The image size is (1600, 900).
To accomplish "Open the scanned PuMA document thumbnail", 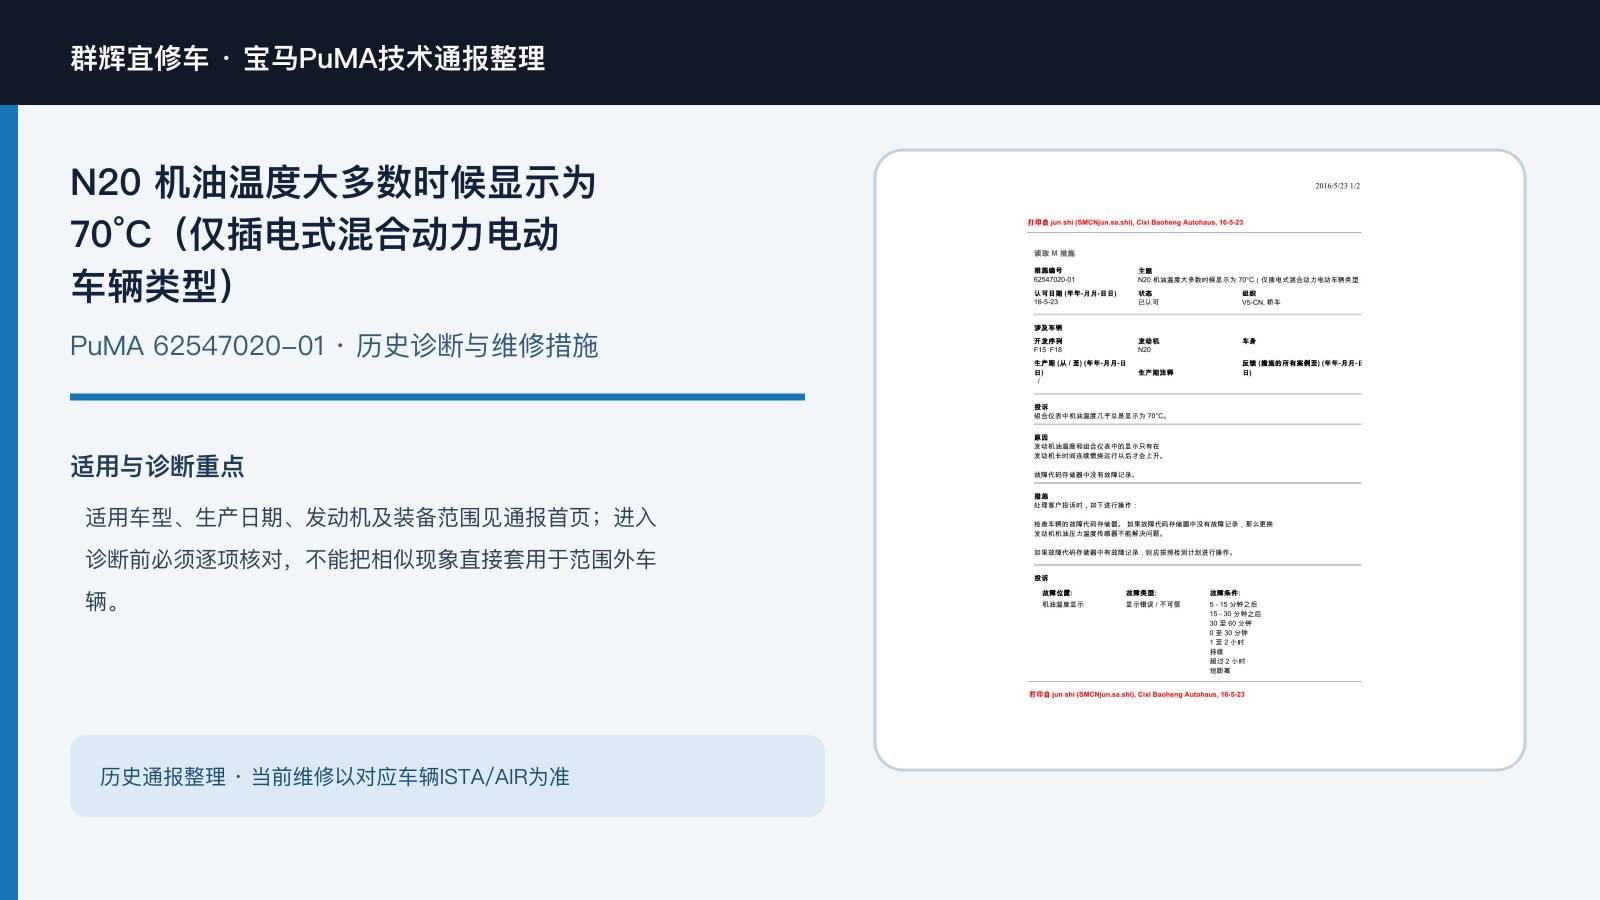I will [x=1200, y=460].
